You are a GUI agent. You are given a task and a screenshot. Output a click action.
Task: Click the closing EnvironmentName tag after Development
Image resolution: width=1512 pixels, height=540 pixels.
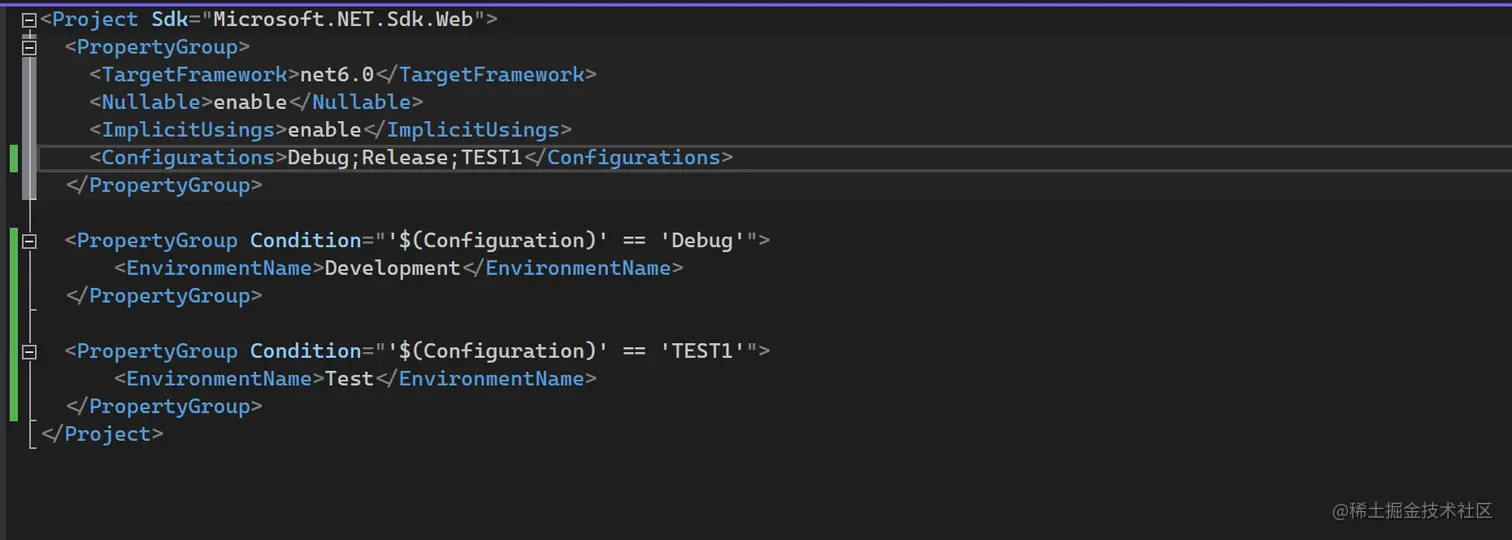point(572,268)
